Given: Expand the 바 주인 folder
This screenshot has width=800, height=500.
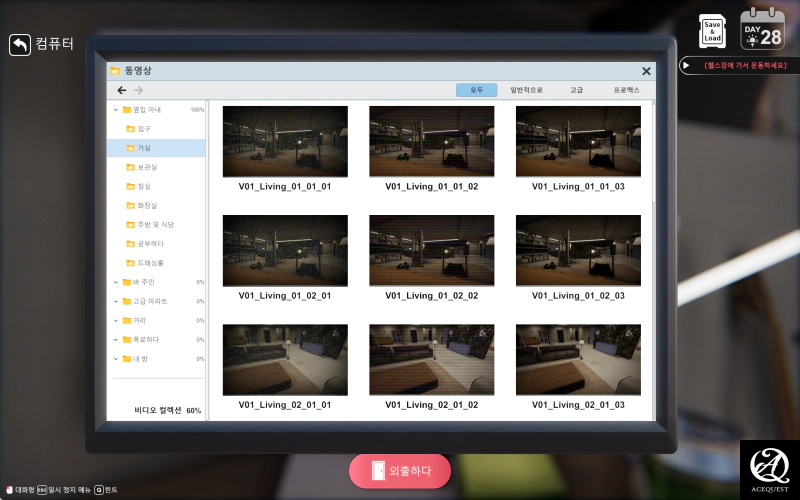Looking at the screenshot, I should tap(115, 282).
